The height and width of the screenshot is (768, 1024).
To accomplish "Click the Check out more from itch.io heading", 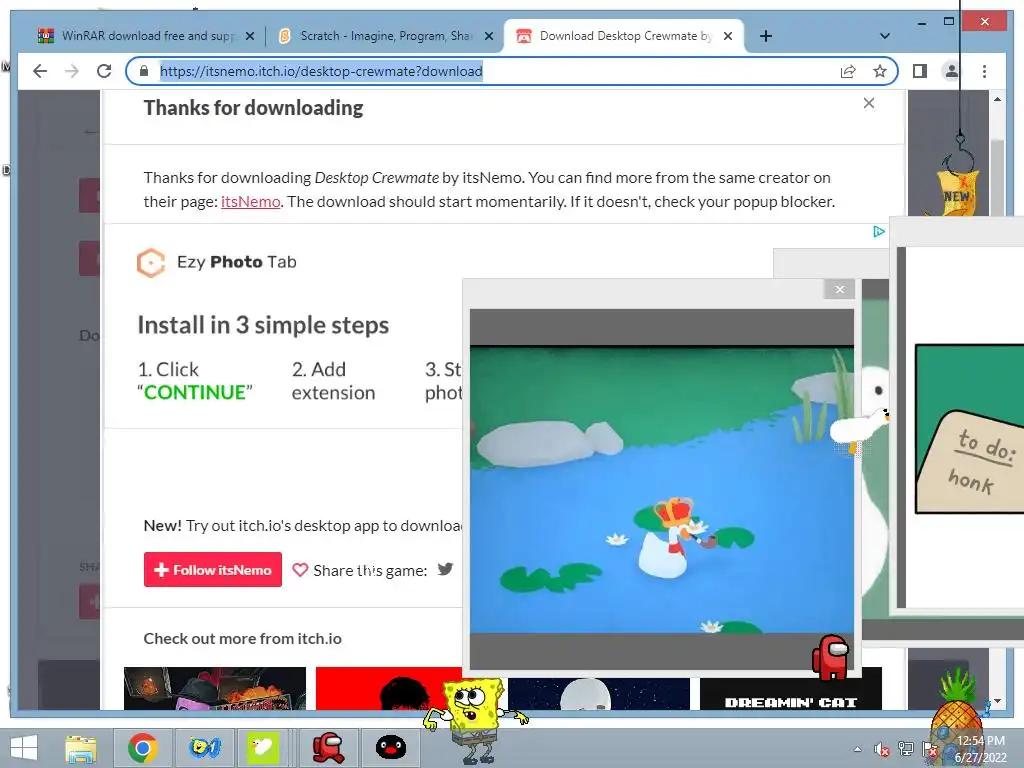I will [242, 639].
